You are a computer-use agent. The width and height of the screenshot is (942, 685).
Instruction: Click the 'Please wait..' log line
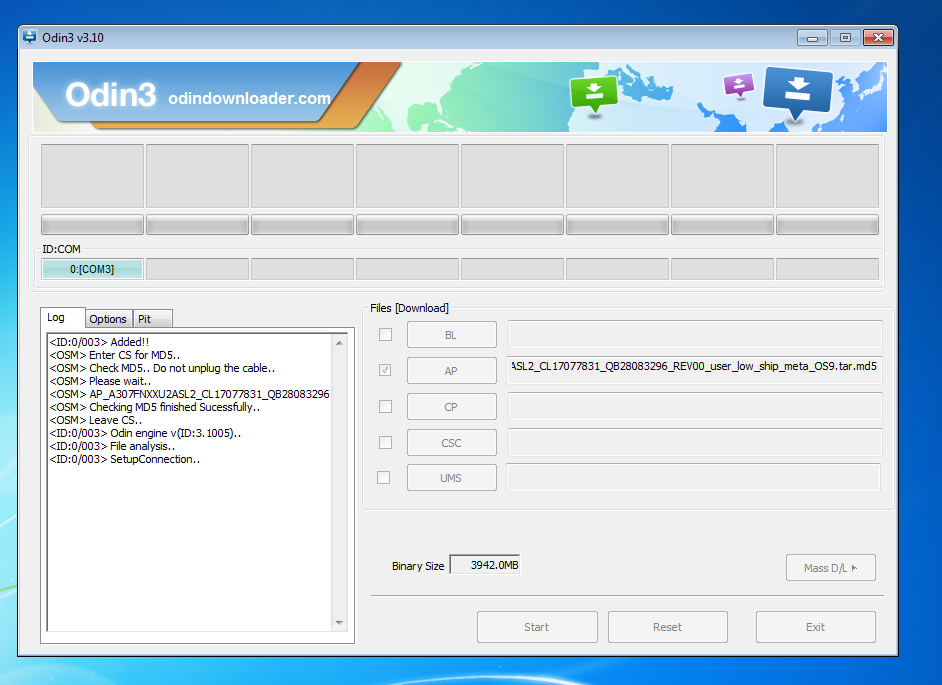coord(100,381)
